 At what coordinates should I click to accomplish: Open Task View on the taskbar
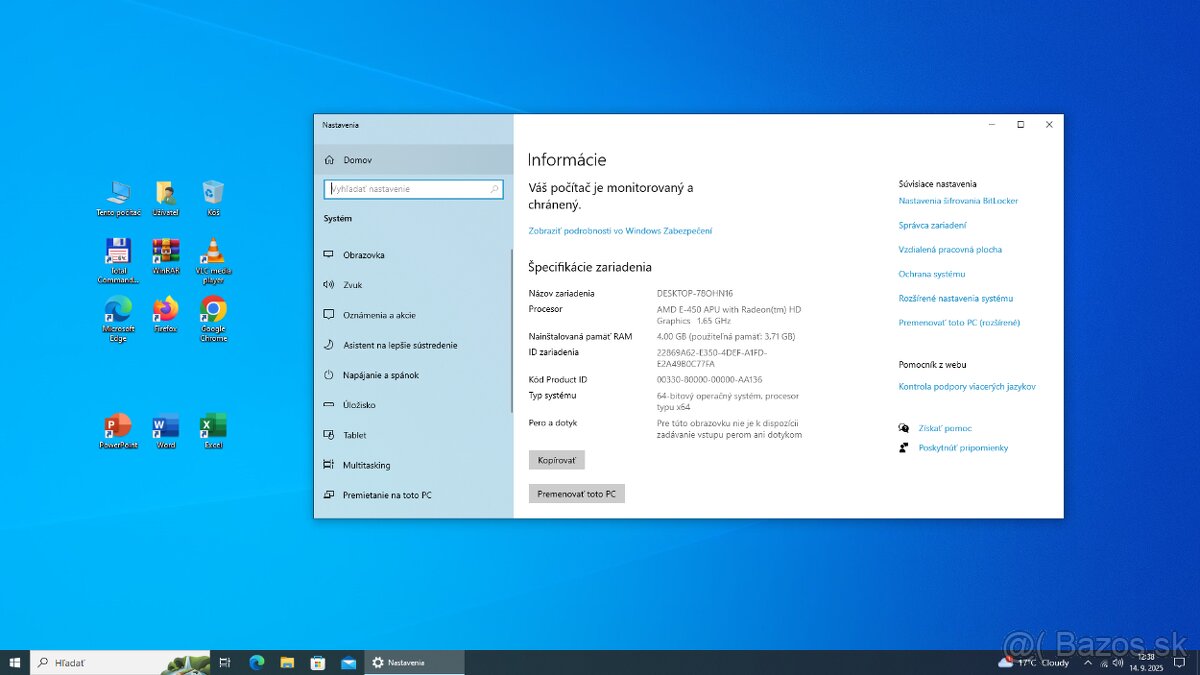point(223,661)
